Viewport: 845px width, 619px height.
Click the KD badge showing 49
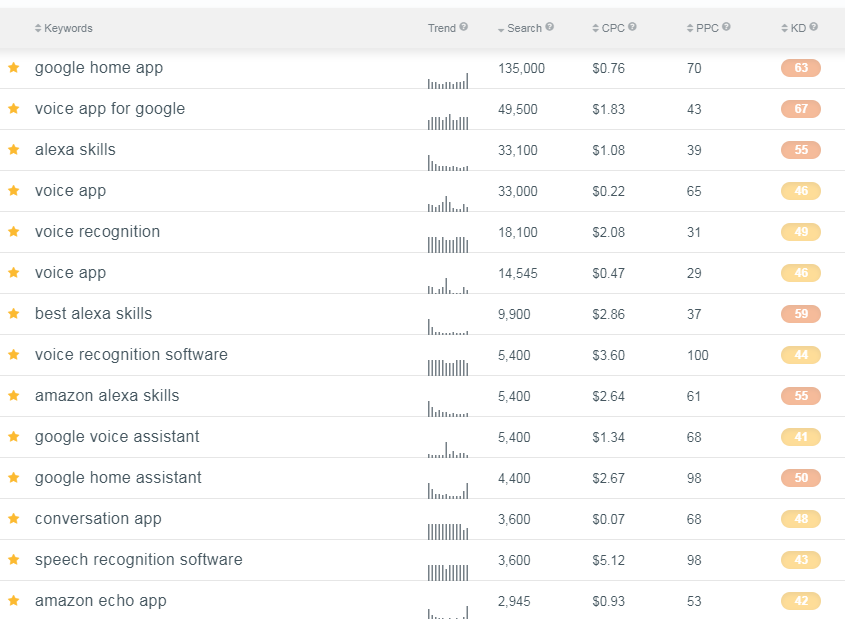pyautogui.click(x=801, y=232)
